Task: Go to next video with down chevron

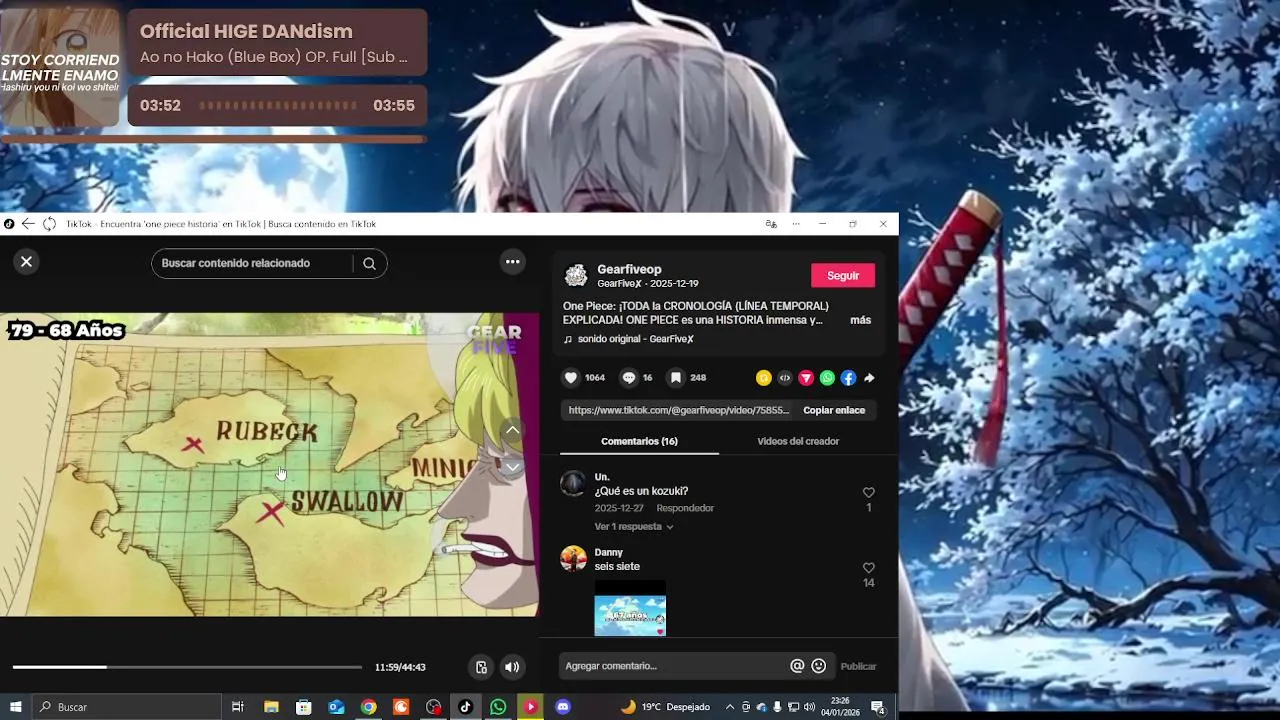Action: pyautogui.click(x=512, y=467)
